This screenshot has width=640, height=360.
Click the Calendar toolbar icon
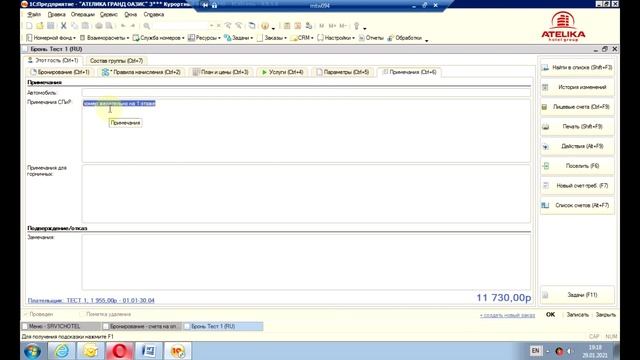tap(298, 26)
